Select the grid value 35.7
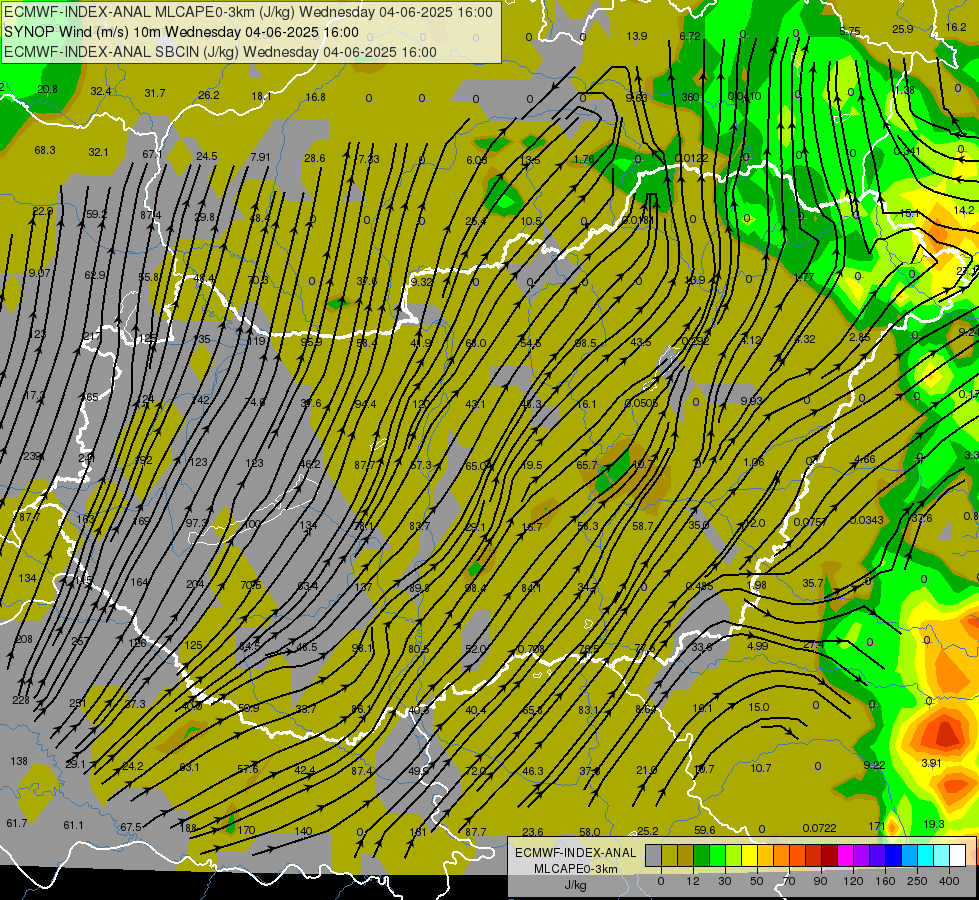This screenshot has height=900, width=979. pyautogui.click(x=812, y=583)
